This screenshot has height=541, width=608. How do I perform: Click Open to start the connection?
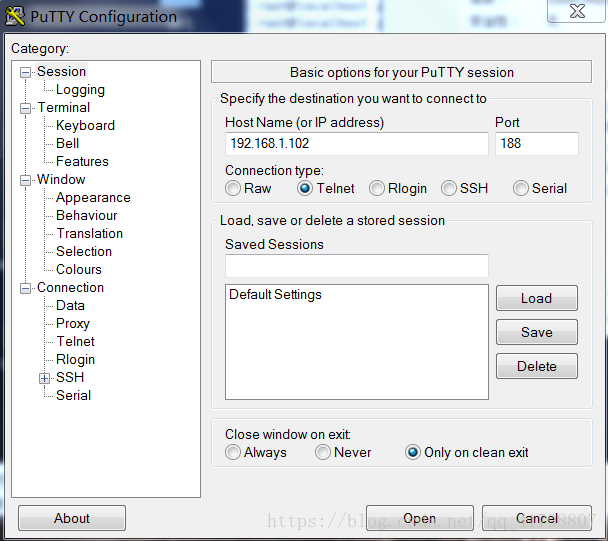pyautogui.click(x=420, y=518)
